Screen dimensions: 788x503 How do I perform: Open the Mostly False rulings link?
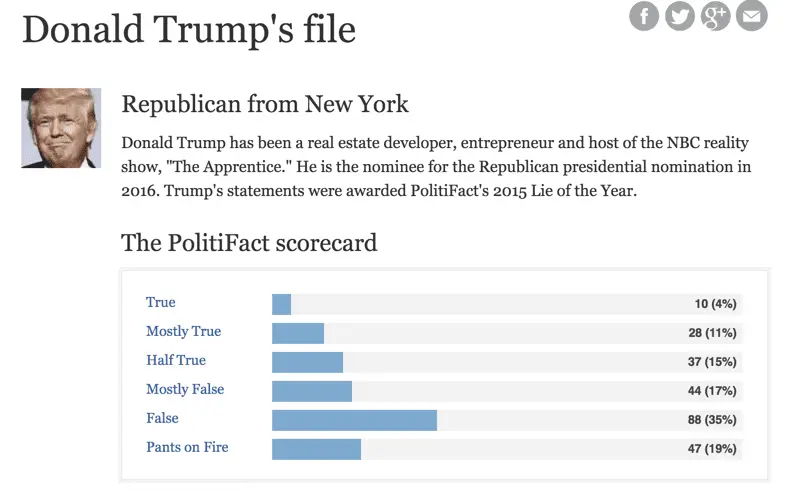(185, 390)
